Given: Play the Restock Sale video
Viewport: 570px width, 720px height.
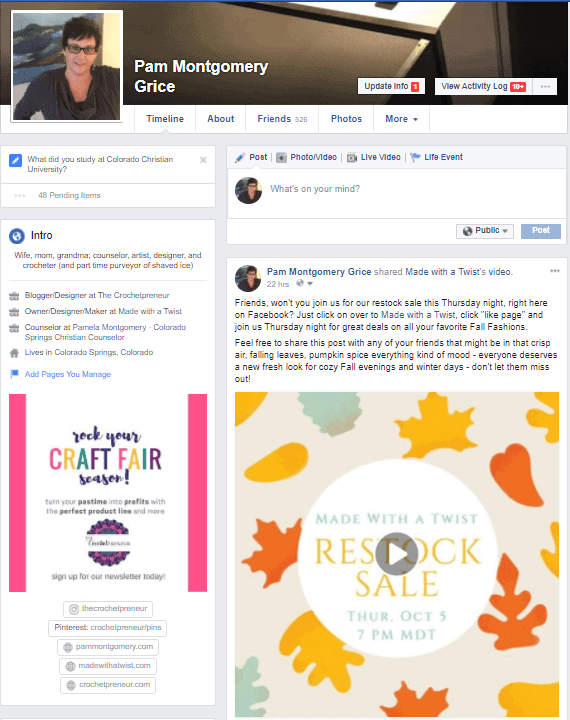Looking at the screenshot, I should [x=397, y=554].
